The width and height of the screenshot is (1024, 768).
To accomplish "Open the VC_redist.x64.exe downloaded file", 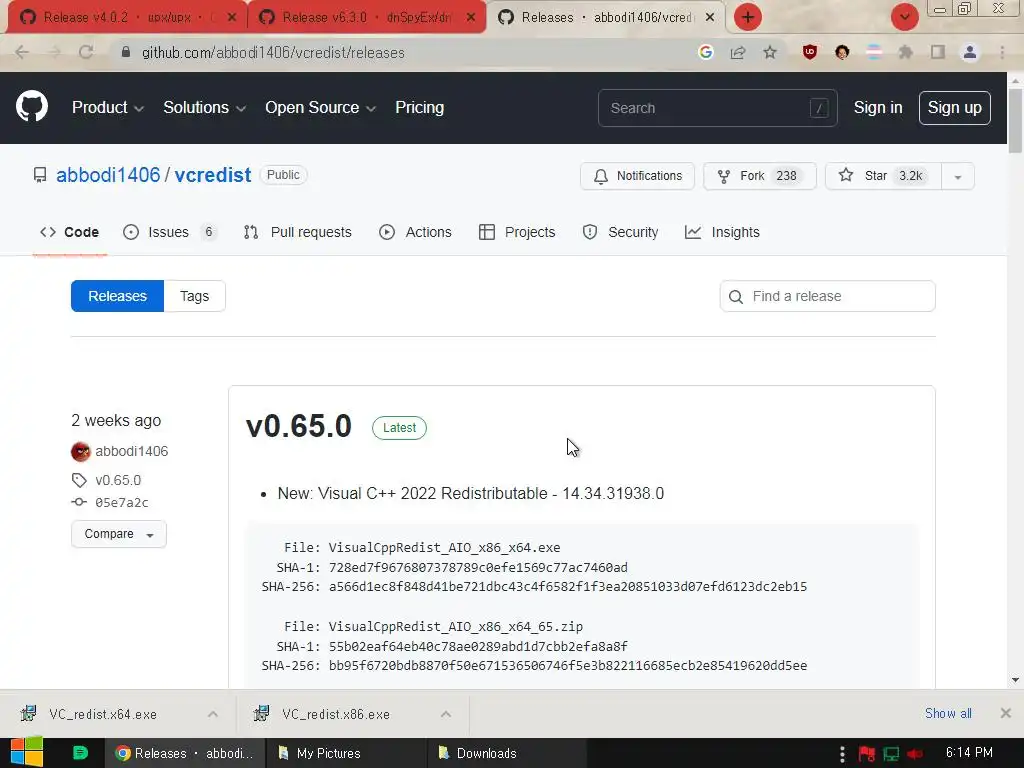I will [x=103, y=714].
